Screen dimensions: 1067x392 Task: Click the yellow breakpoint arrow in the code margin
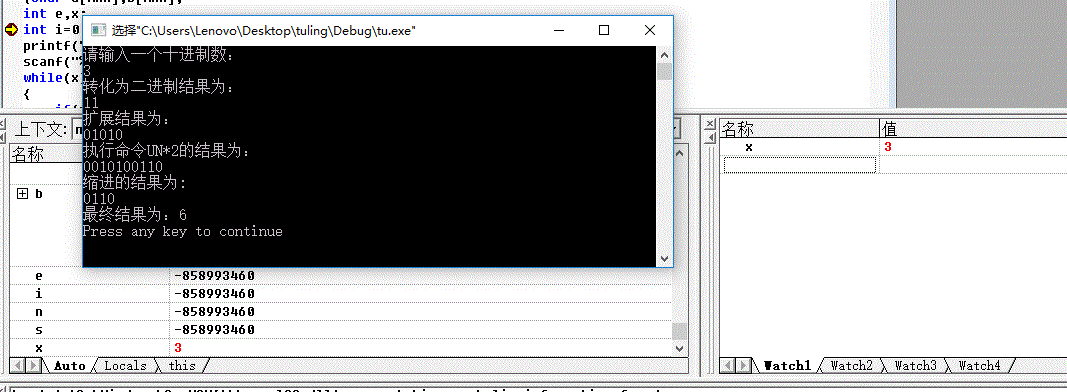click(x=11, y=29)
